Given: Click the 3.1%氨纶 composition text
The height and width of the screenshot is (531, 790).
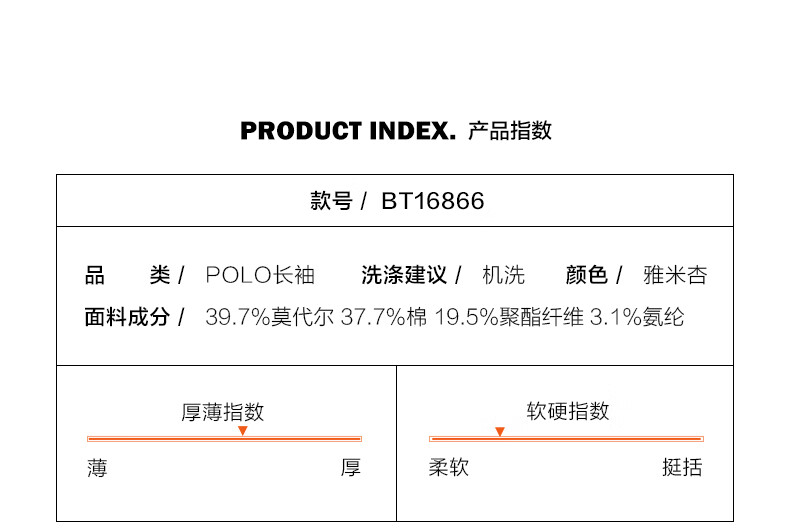Looking at the screenshot, I should [637, 317].
